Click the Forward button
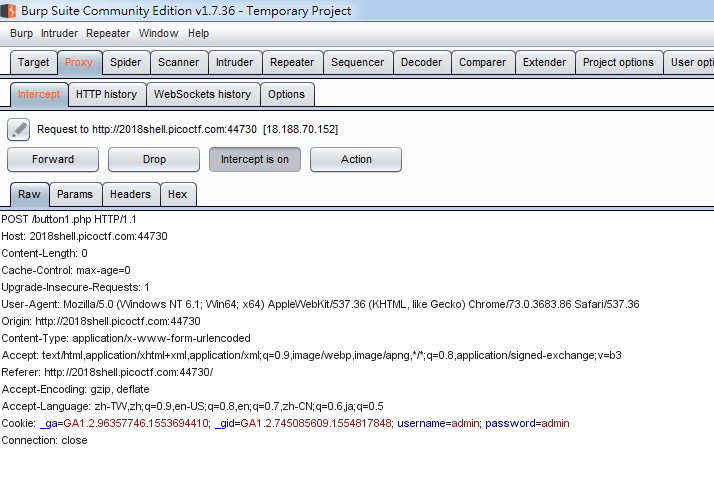Image resolution: width=714 pixels, height=500 pixels. (x=53, y=159)
